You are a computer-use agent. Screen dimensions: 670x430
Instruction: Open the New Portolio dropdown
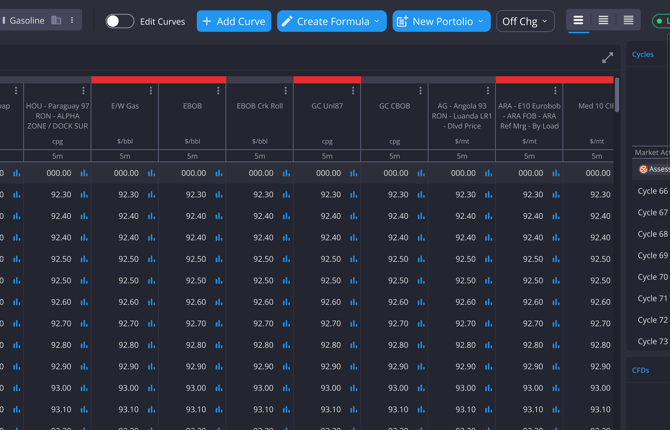coord(441,21)
